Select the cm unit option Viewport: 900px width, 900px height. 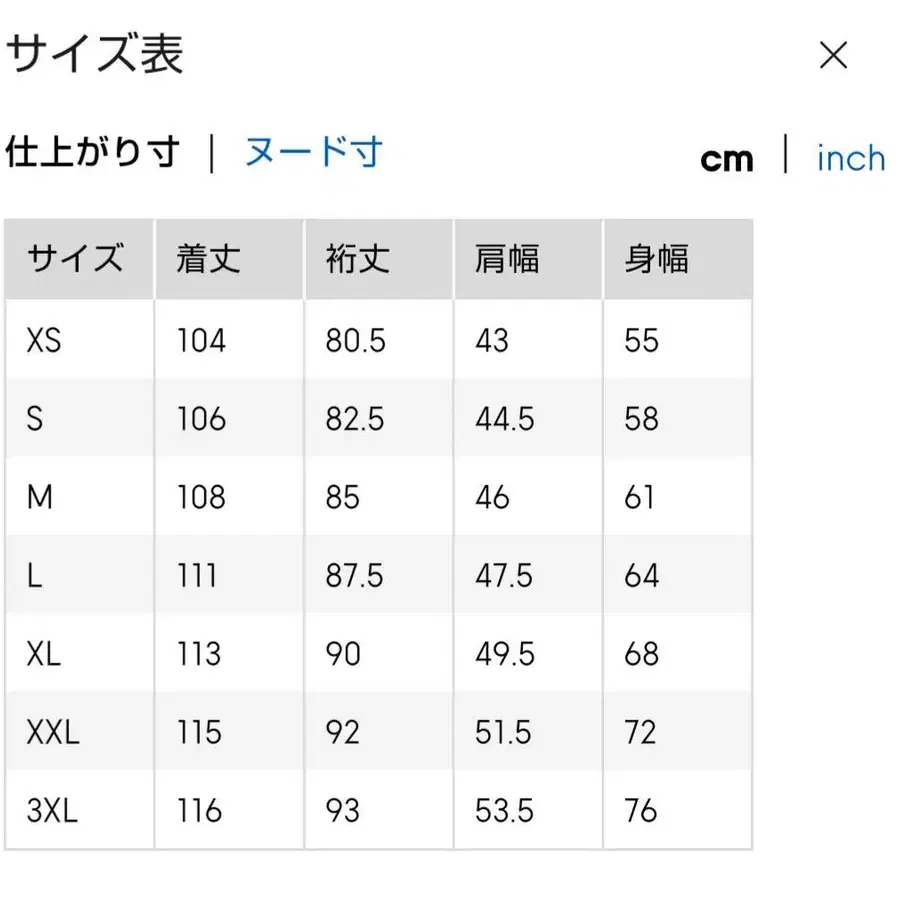727,157
